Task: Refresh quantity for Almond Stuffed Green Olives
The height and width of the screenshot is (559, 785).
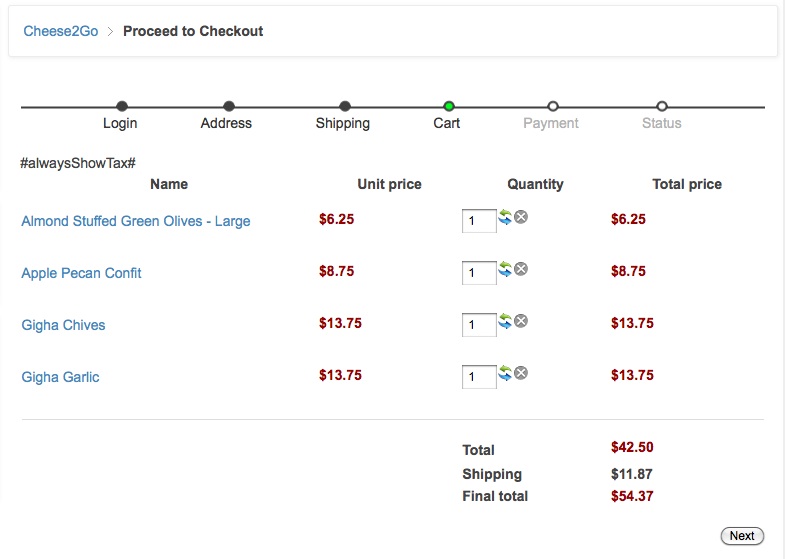Action: 505,217
